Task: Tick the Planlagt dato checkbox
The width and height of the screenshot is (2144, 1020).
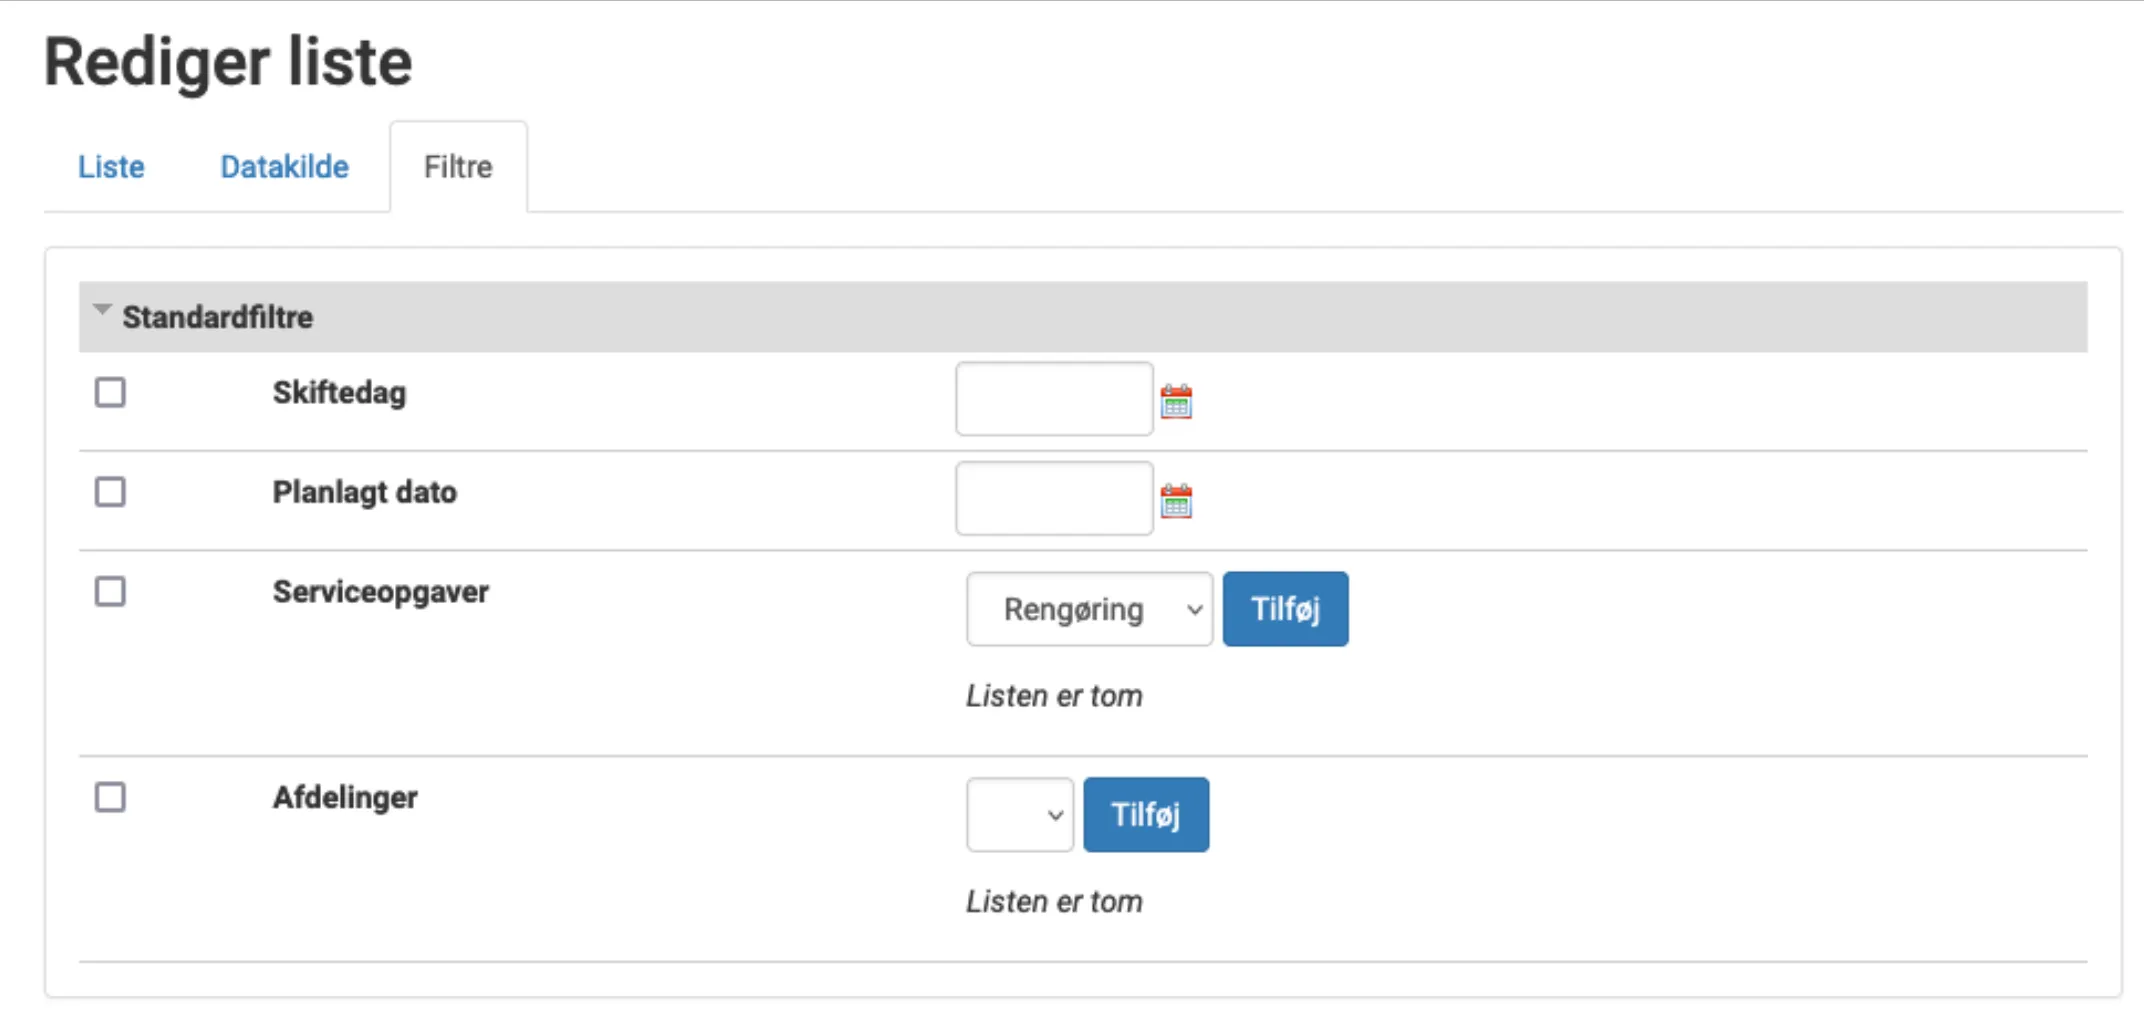Action: pyautogui.click(x=110, y=492)
